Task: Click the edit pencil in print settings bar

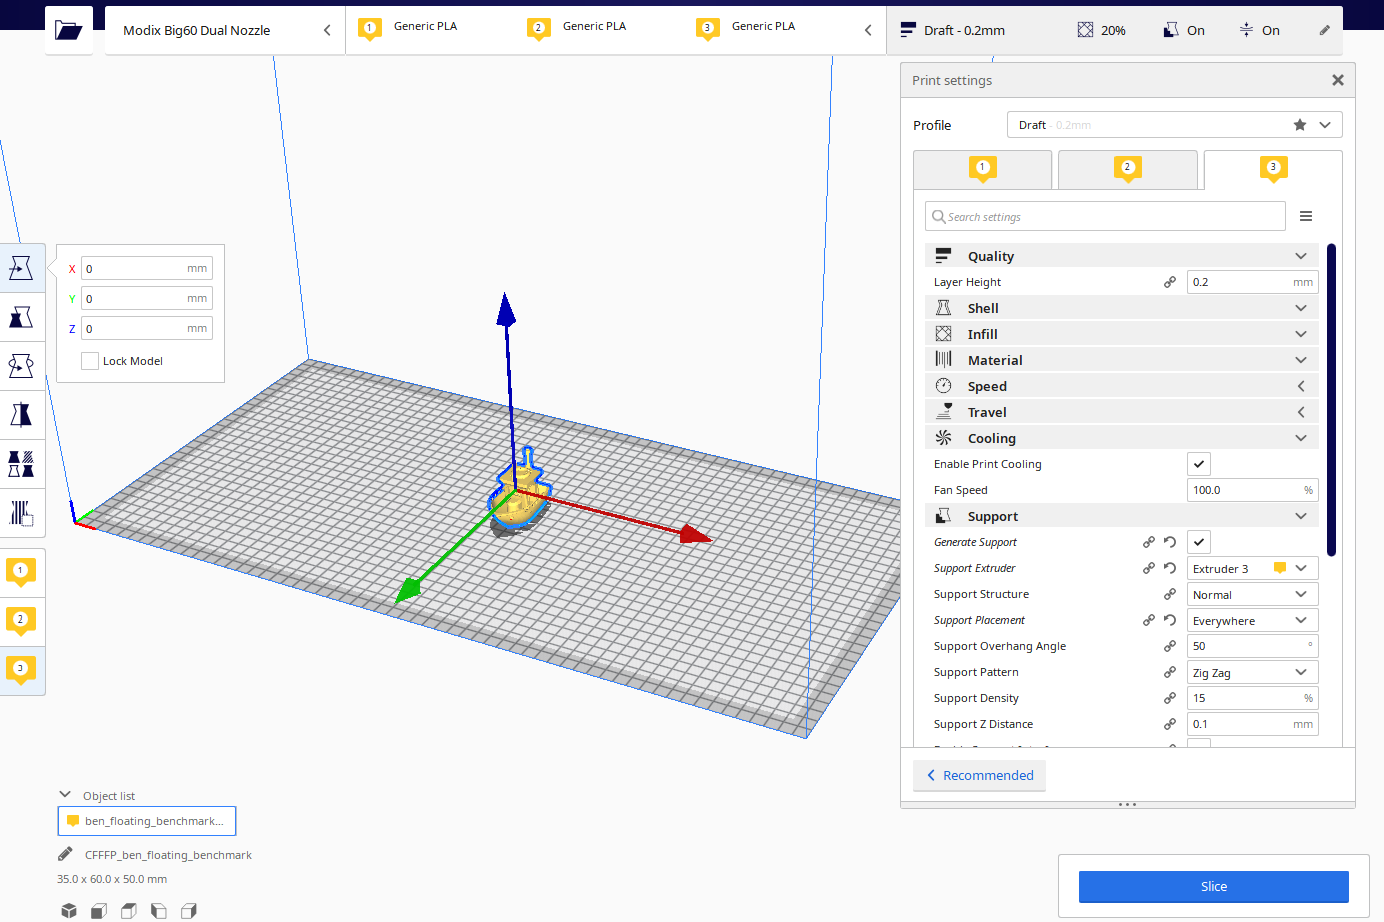Action: (1325, 30)
